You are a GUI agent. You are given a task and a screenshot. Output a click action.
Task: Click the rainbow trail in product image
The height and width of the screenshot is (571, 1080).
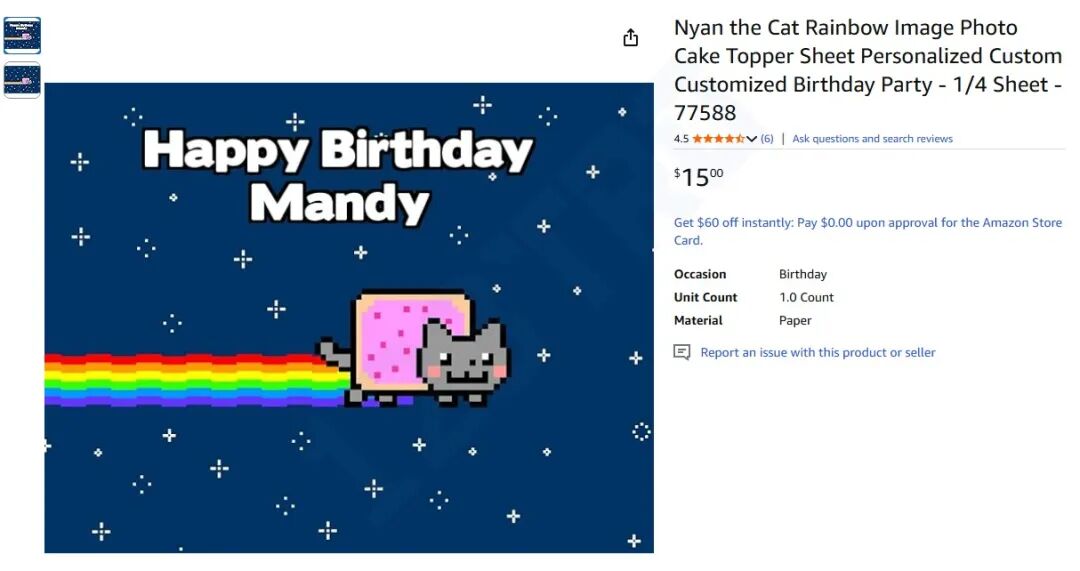190,378
